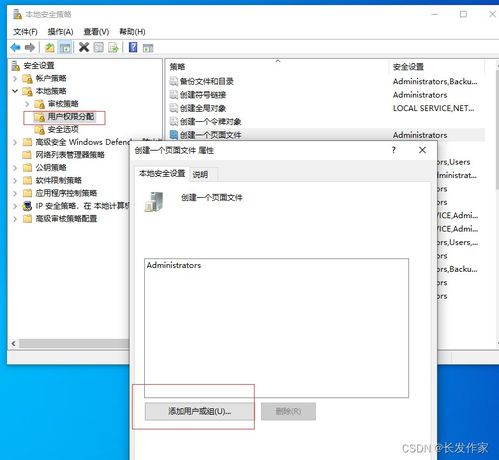Switch to the 说明 tab
Image resolution: width=499 pixels, height=460 pixels.
[x=200, y=174]
